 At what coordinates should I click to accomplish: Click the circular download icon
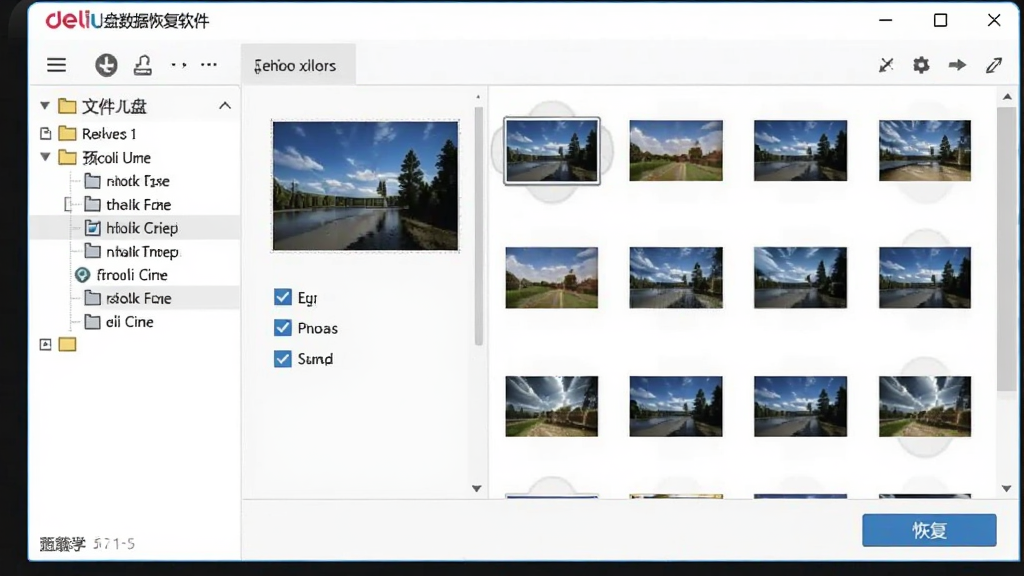click(x=106, y=65)
